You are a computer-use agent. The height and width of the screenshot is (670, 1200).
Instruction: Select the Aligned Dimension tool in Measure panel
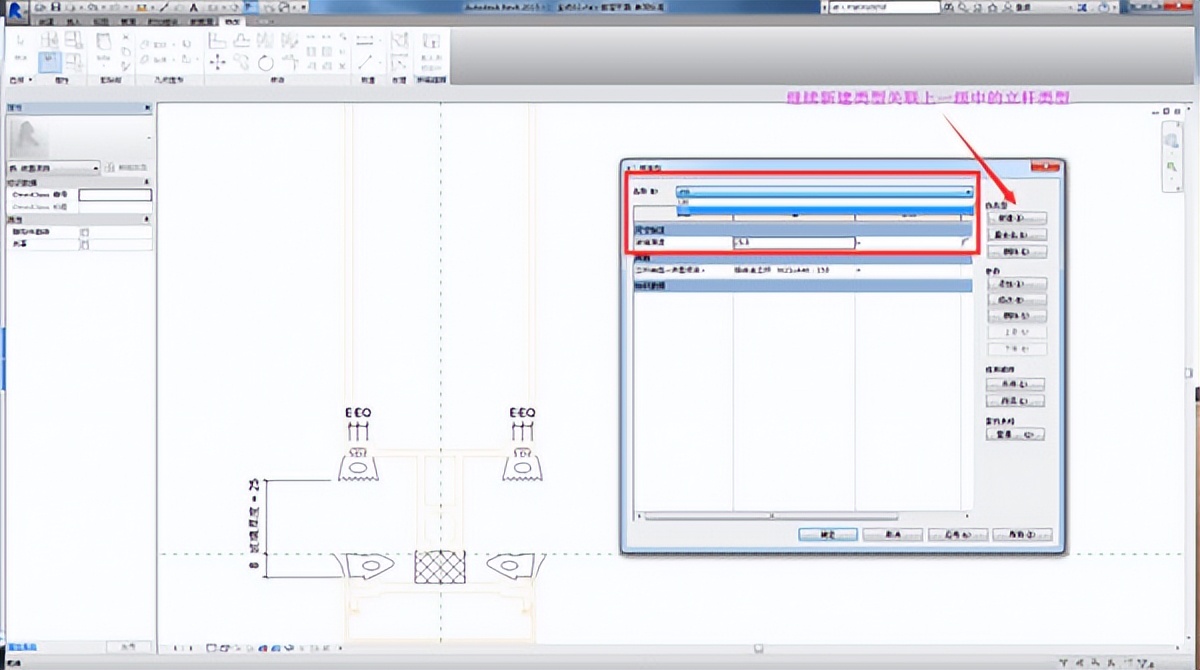point(366,41)
